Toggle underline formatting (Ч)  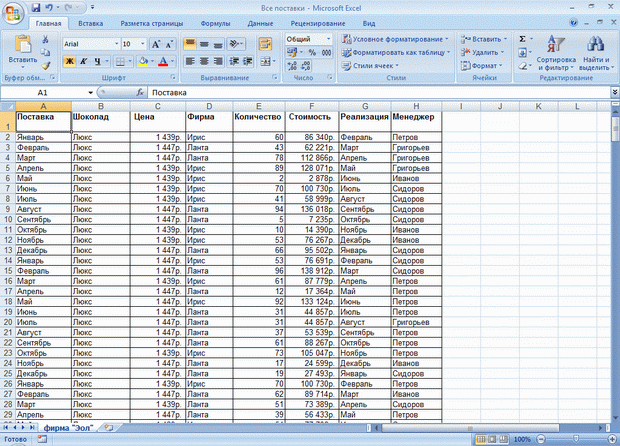pyautogui.click(x=97, y=61)
